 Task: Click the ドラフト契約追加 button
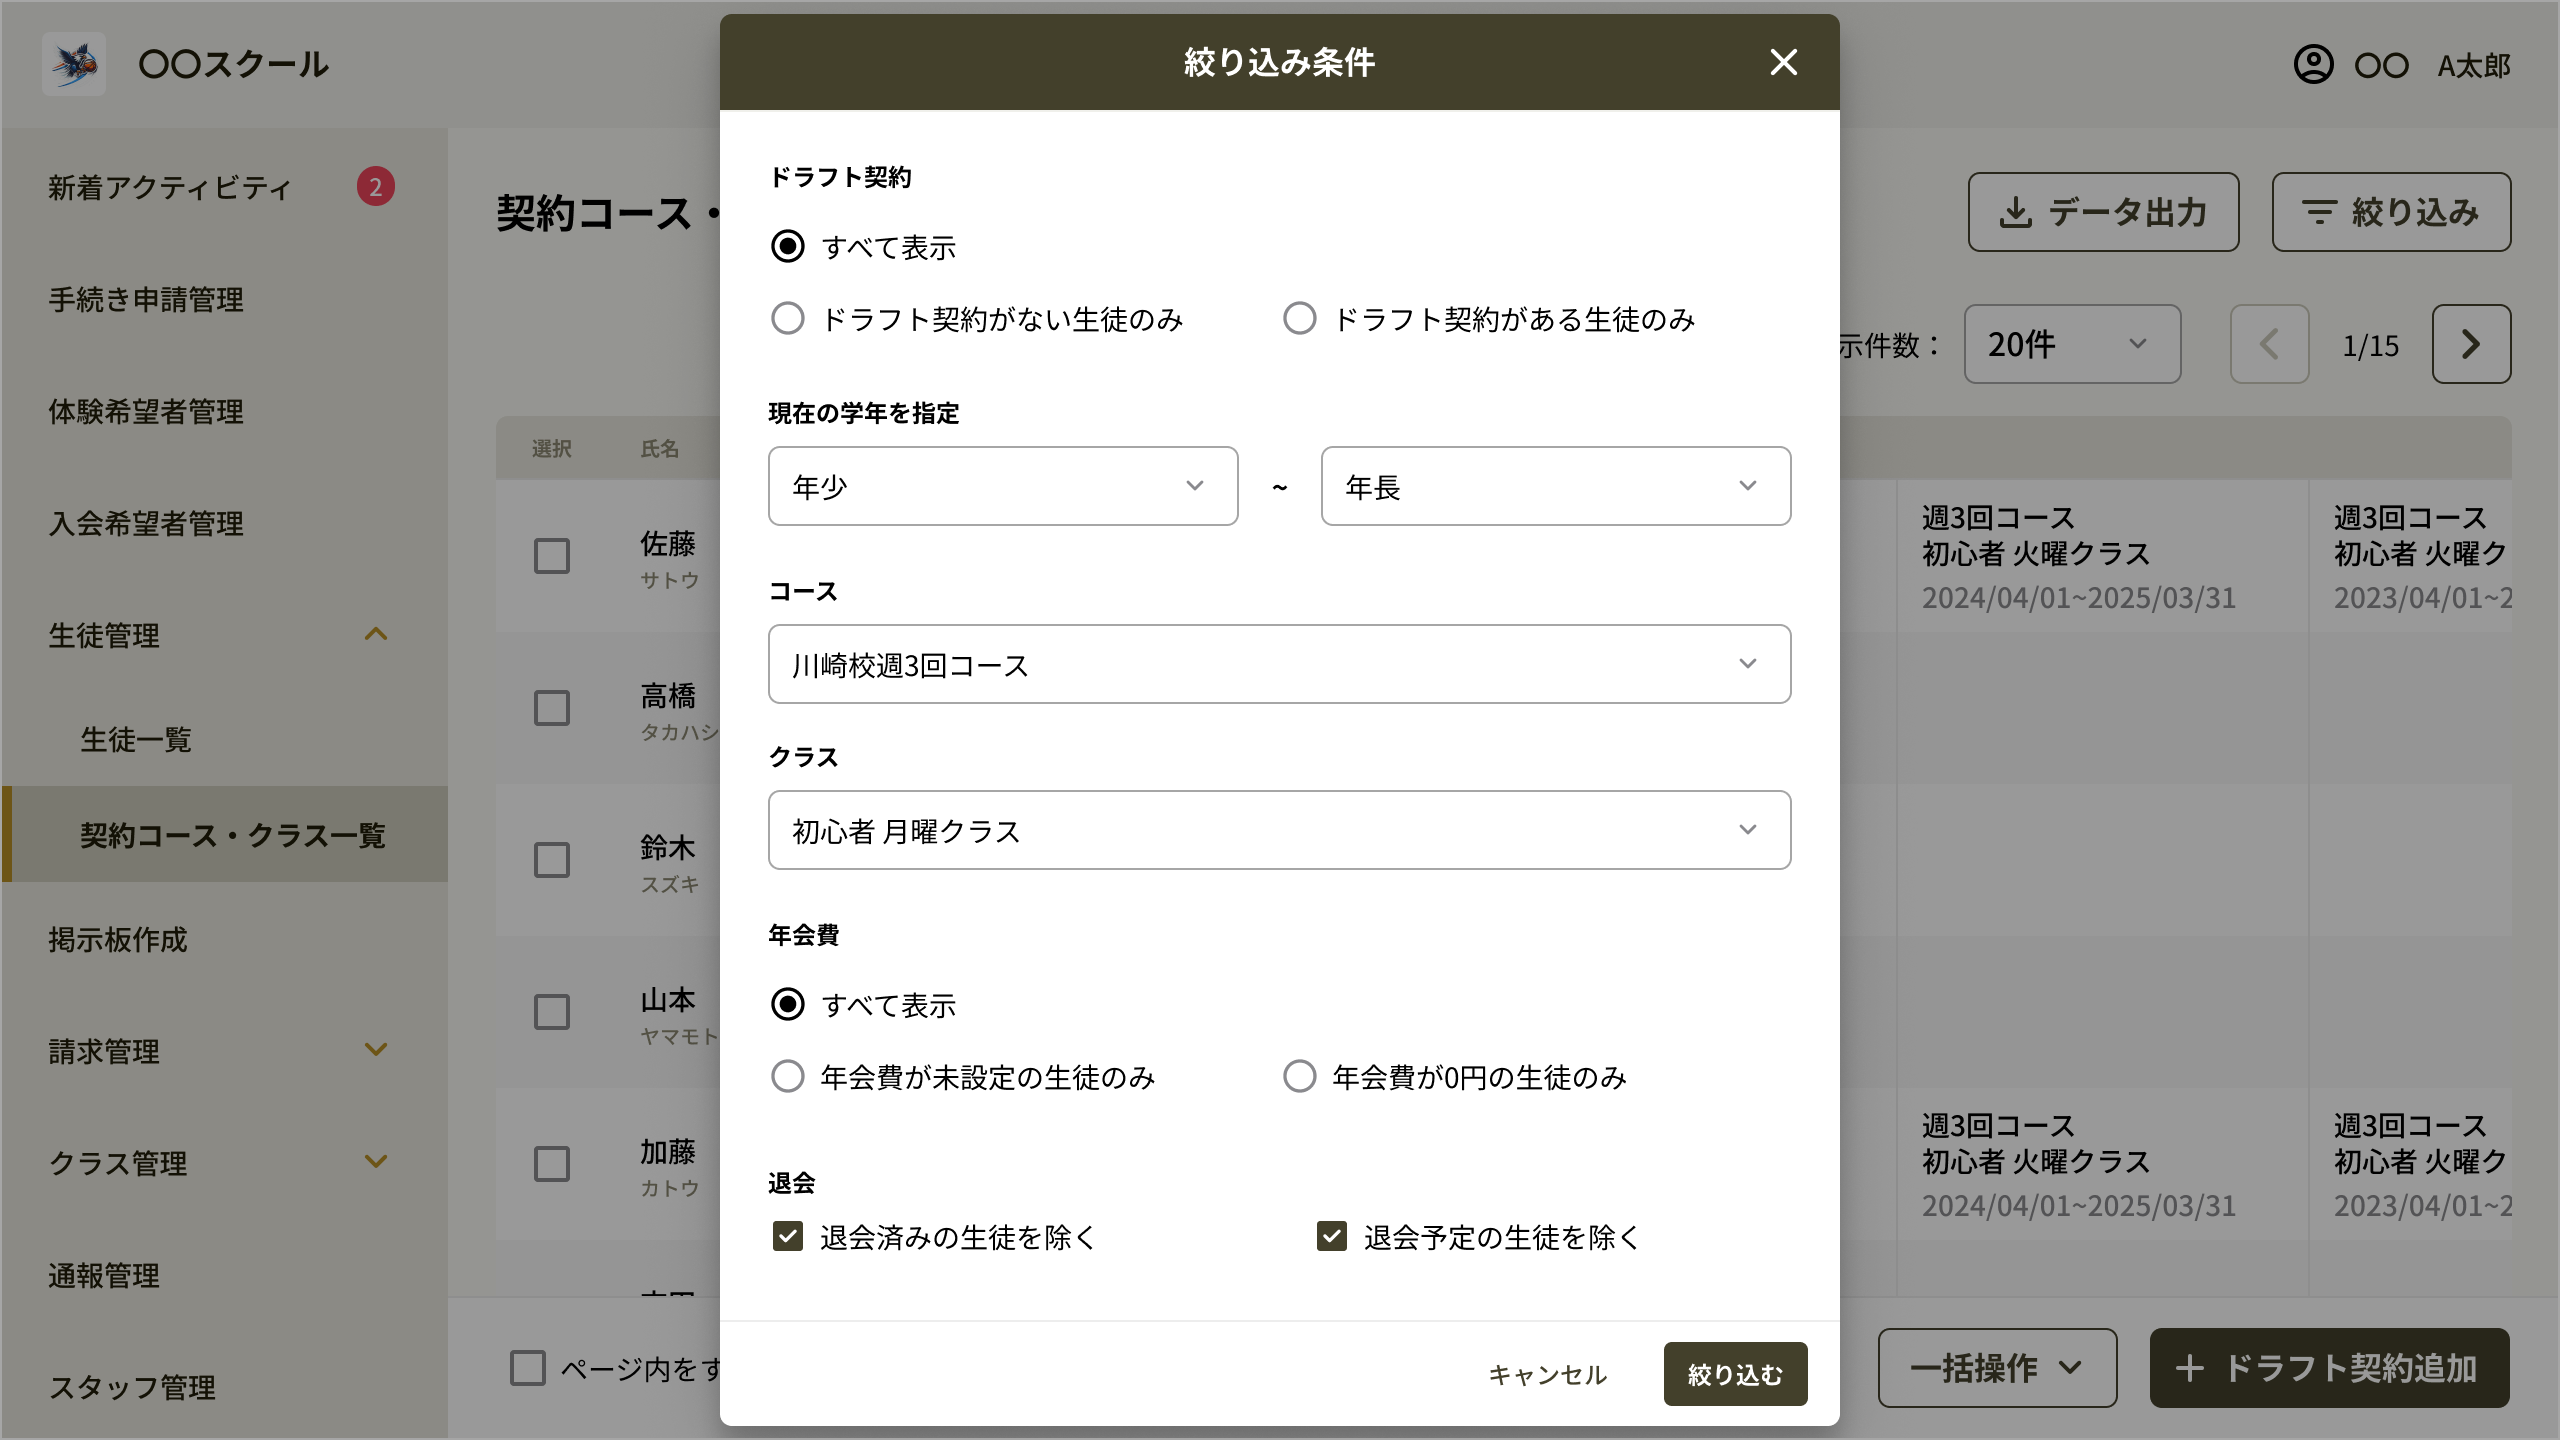click(2330, 1368)
